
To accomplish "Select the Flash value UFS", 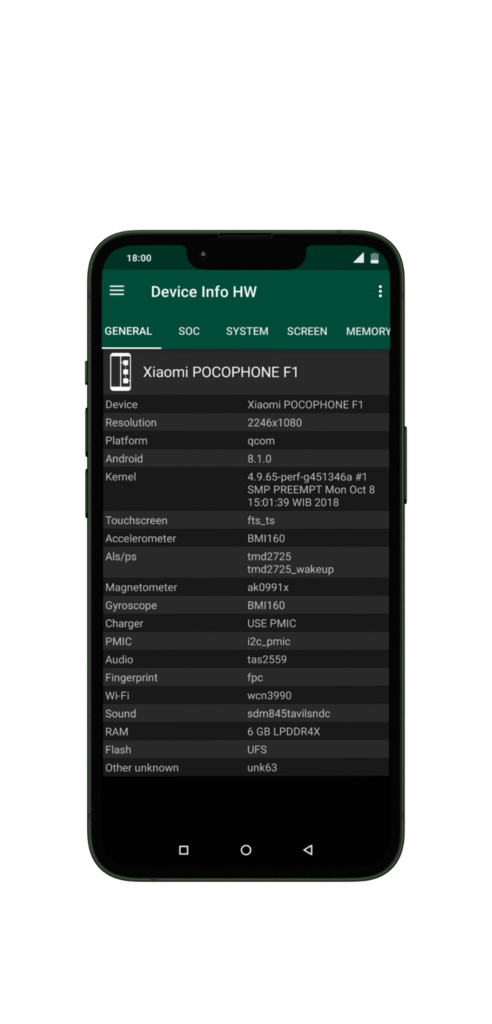I will 257,750.
